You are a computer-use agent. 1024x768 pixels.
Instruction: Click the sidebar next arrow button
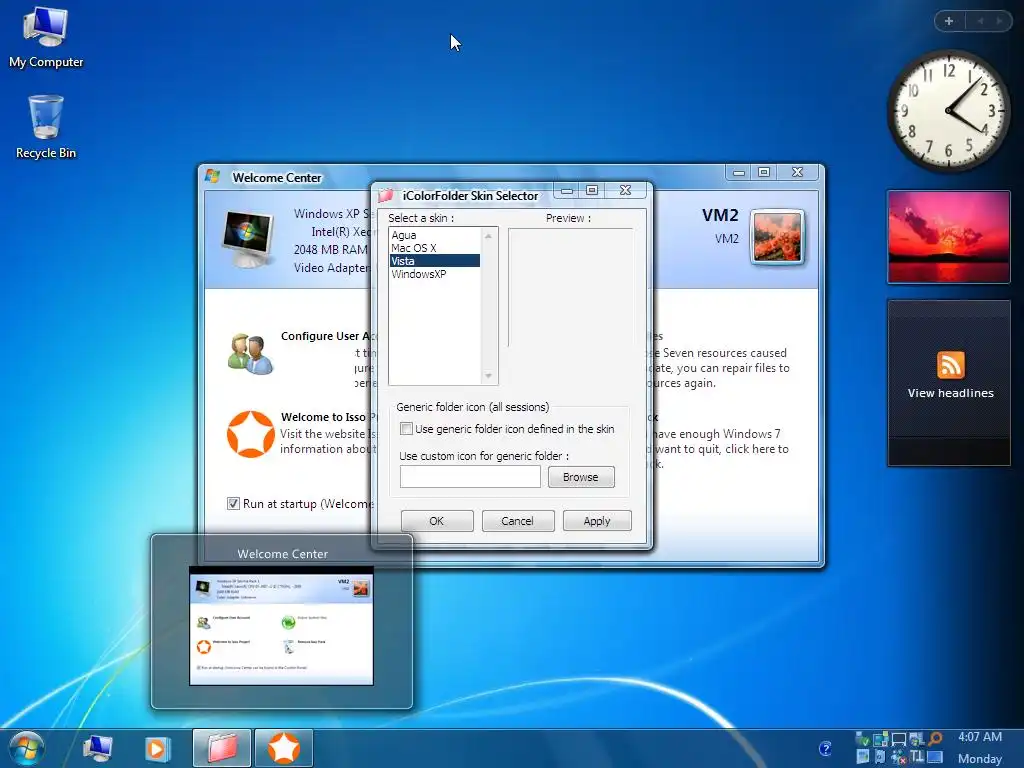[x=999, y=21]
